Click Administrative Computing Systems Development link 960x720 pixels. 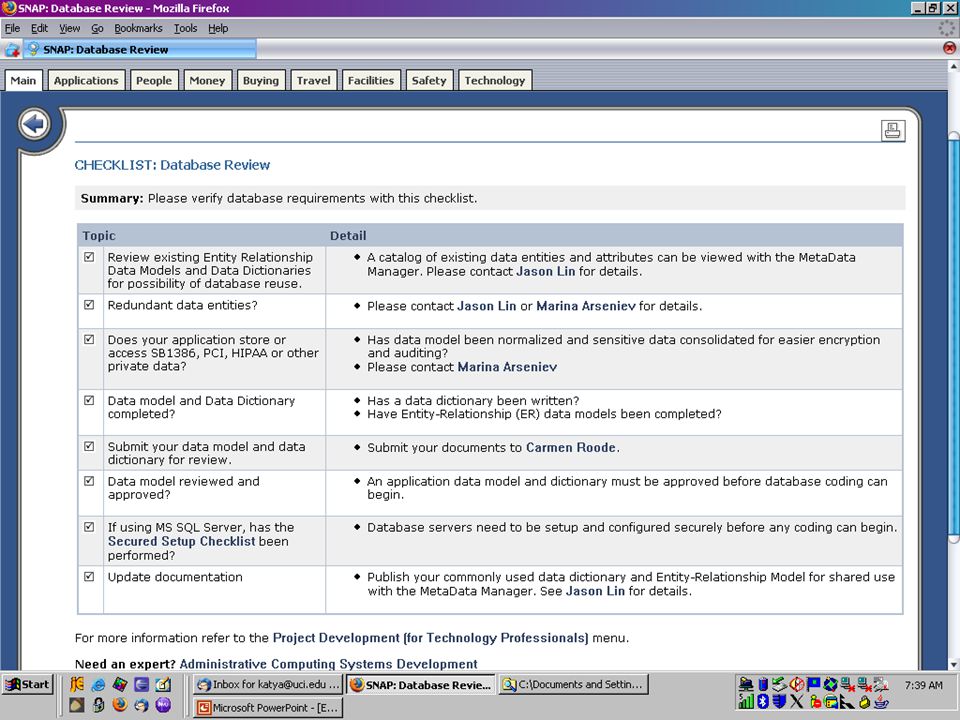pos(328,664)
